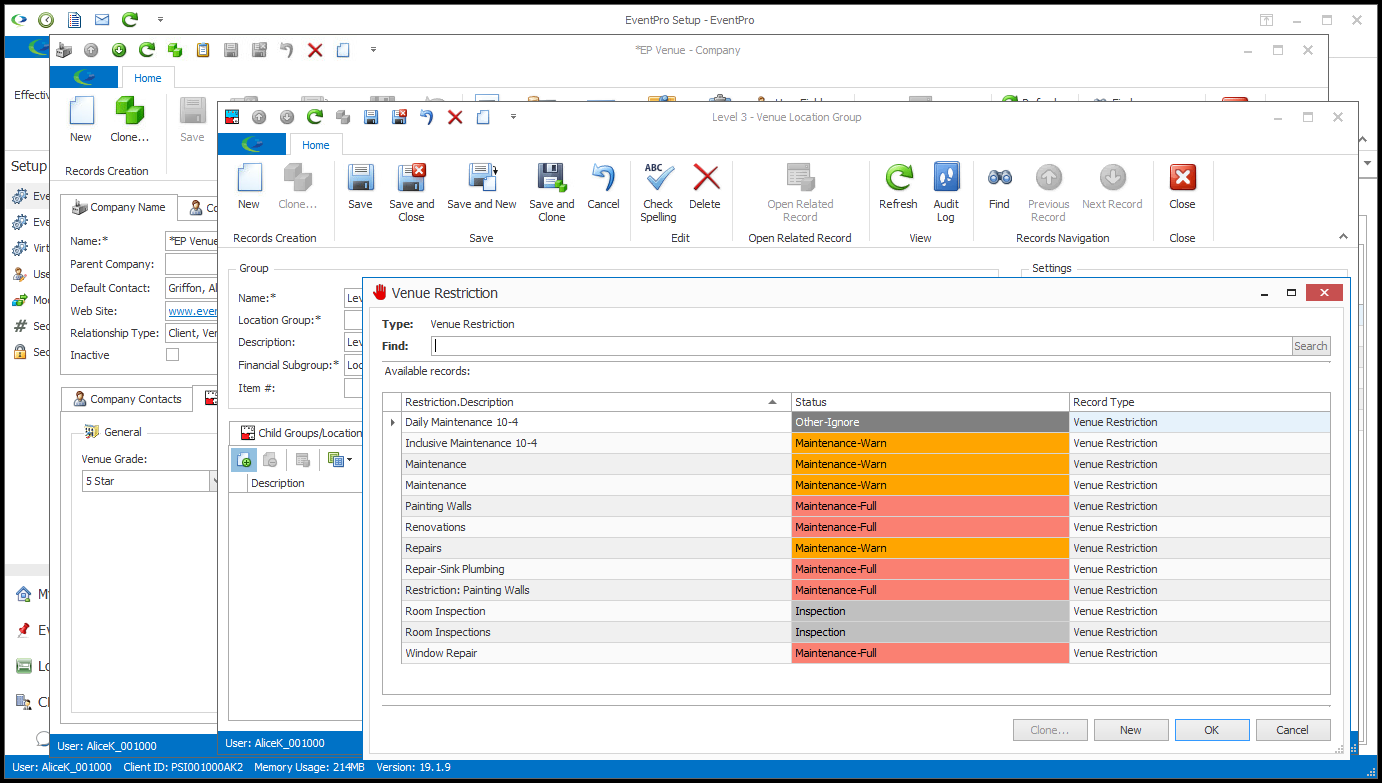Click the Save and Clone ribbon icon
The image size is (1382, 783).
point(552,178)
